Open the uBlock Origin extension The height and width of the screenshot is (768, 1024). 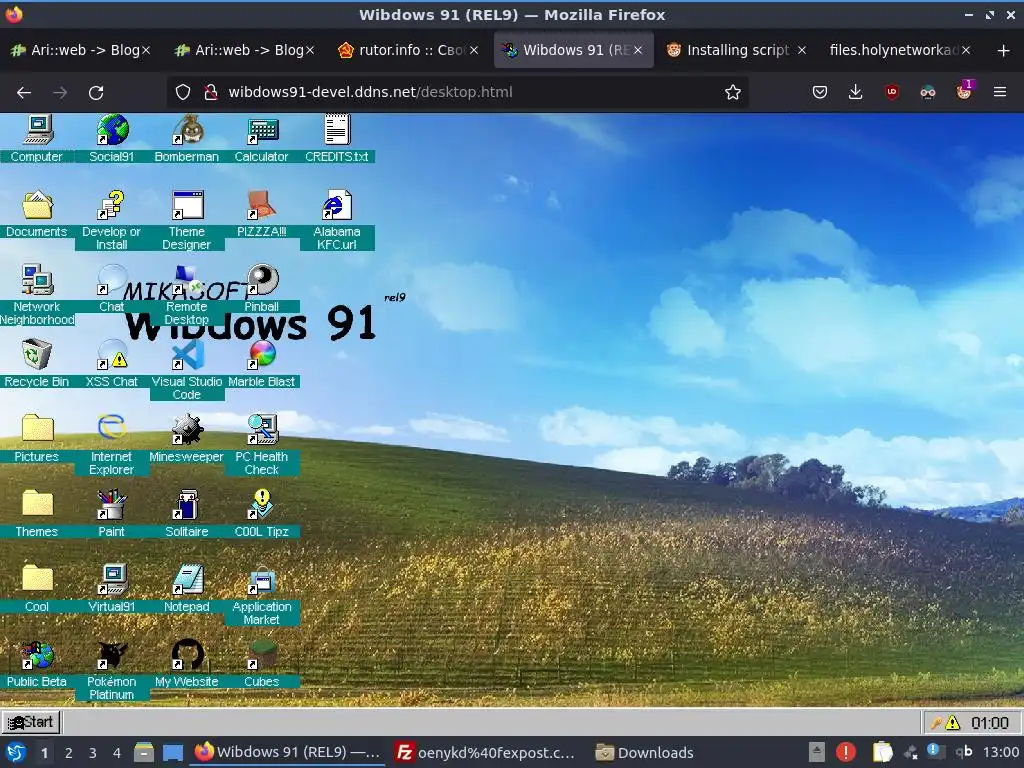(x=891, y=92)
